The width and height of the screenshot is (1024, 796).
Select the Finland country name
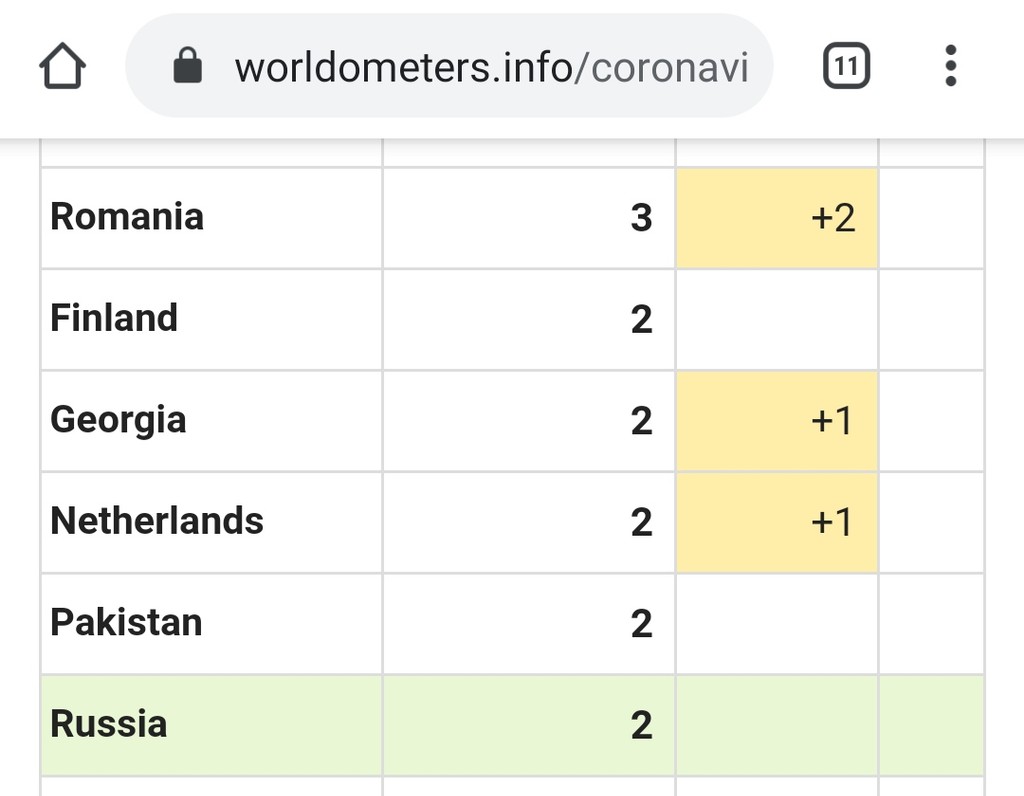tap(114, 318)
